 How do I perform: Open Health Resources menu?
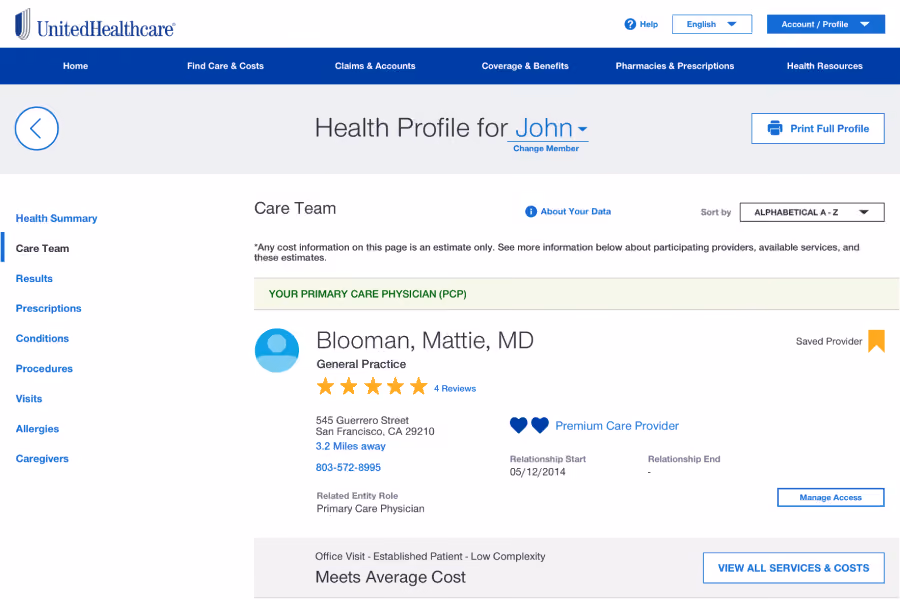(x=824, y=66)
